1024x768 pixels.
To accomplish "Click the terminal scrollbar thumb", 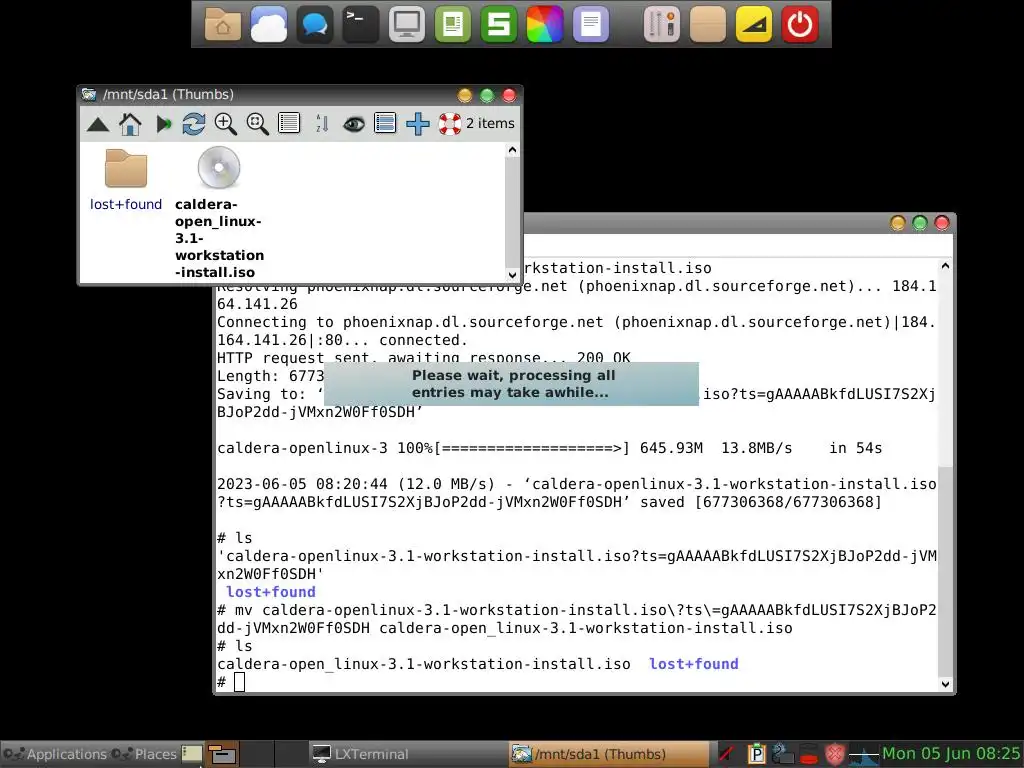I will click(x=945, y=571).
